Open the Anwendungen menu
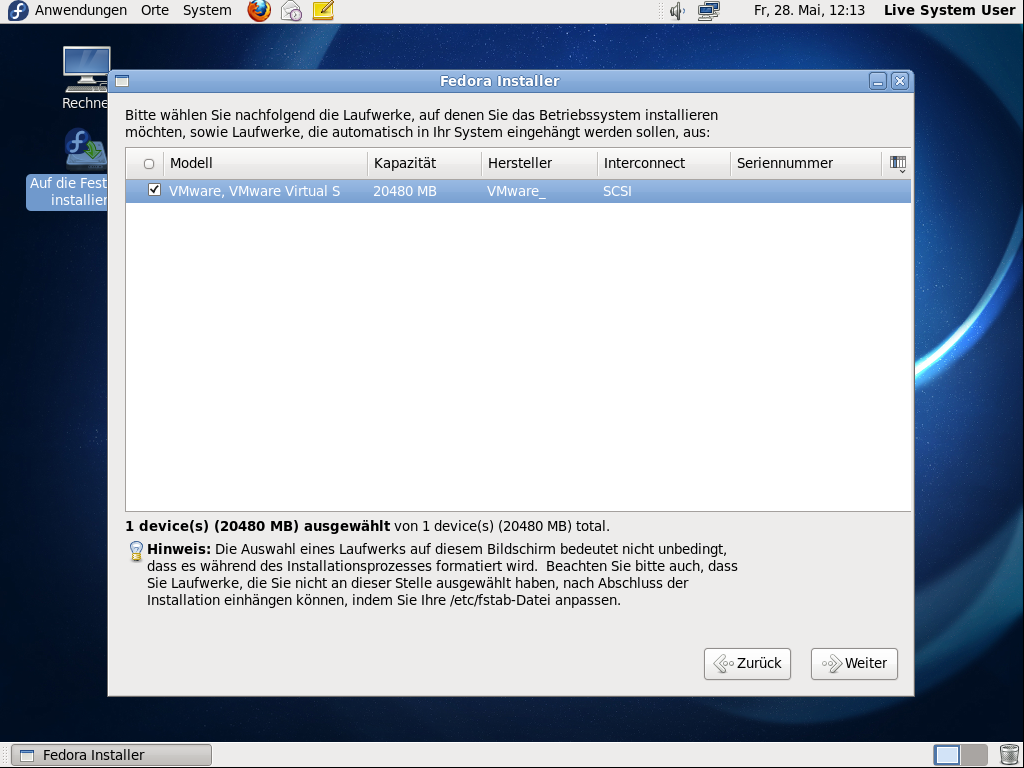Screen dimensions: 1024x768 click(x=81, y=10)
